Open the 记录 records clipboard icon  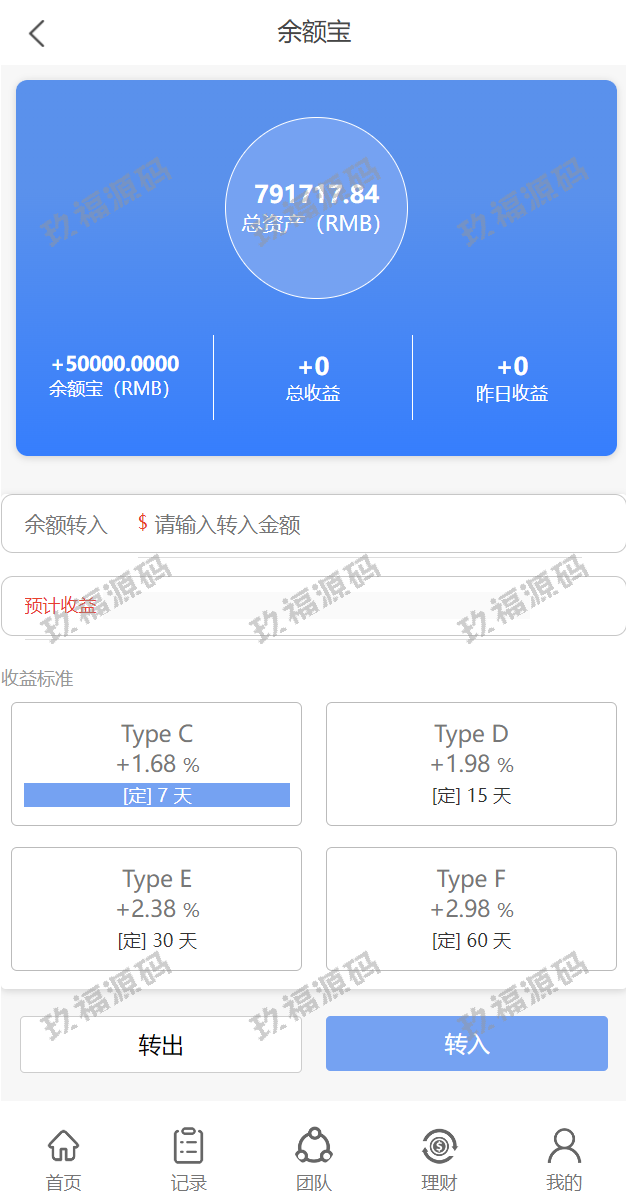pos(188,1146)
